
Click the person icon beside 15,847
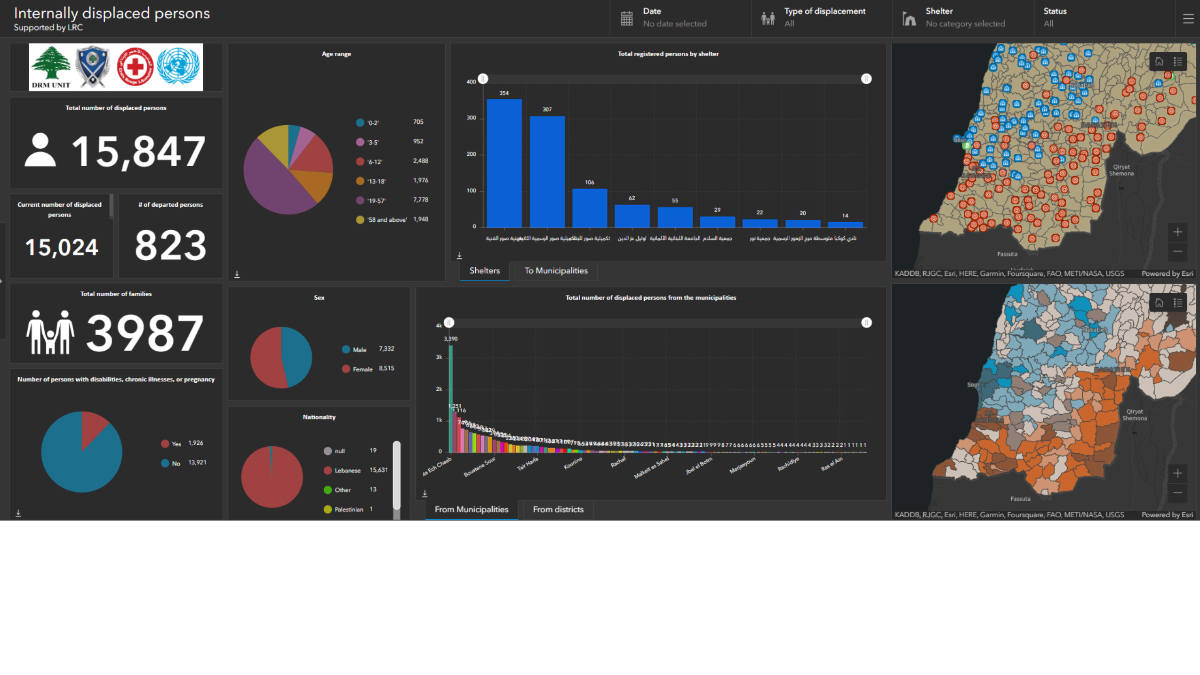40,150
